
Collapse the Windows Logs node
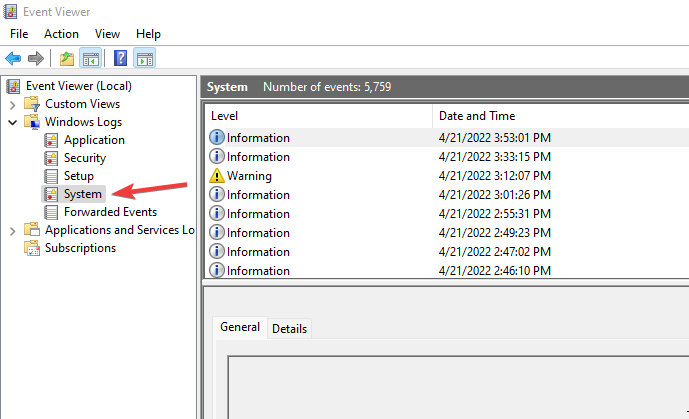point(12,122)
